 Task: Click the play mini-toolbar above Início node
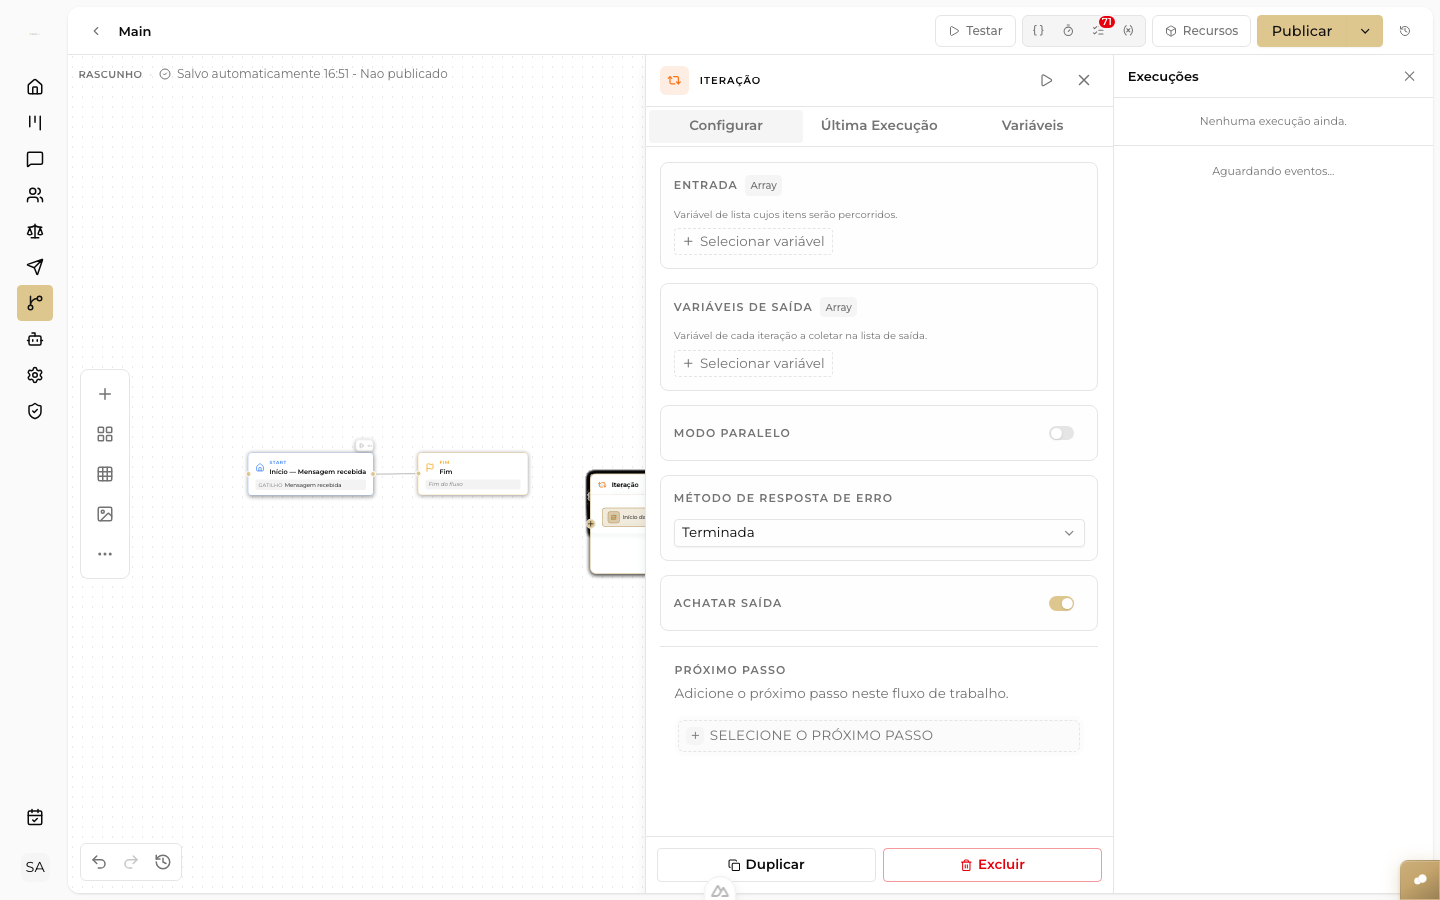coord(364,446)
